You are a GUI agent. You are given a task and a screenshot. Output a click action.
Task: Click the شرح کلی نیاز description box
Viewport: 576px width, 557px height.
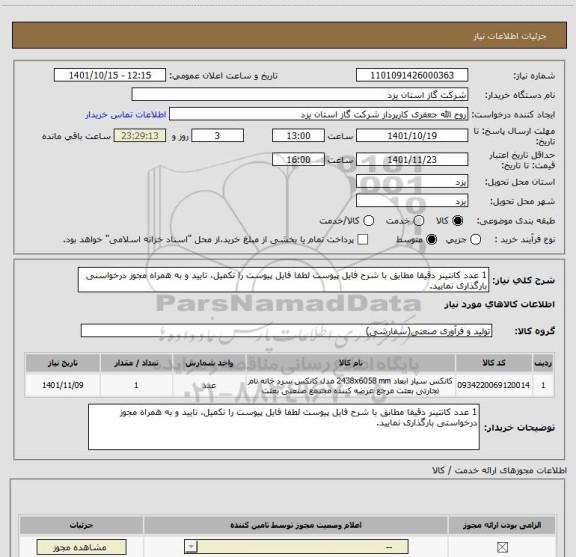[x=284, y=280]
